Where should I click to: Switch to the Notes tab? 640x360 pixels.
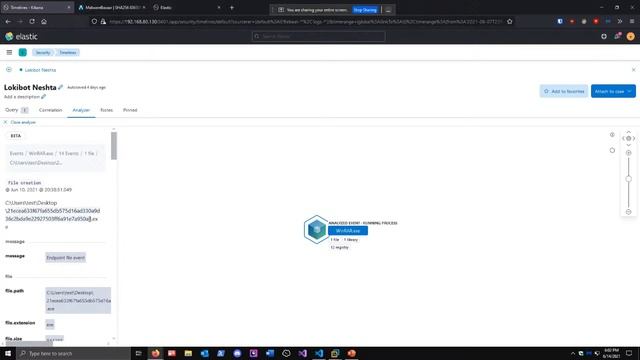(x=106, y=110)
